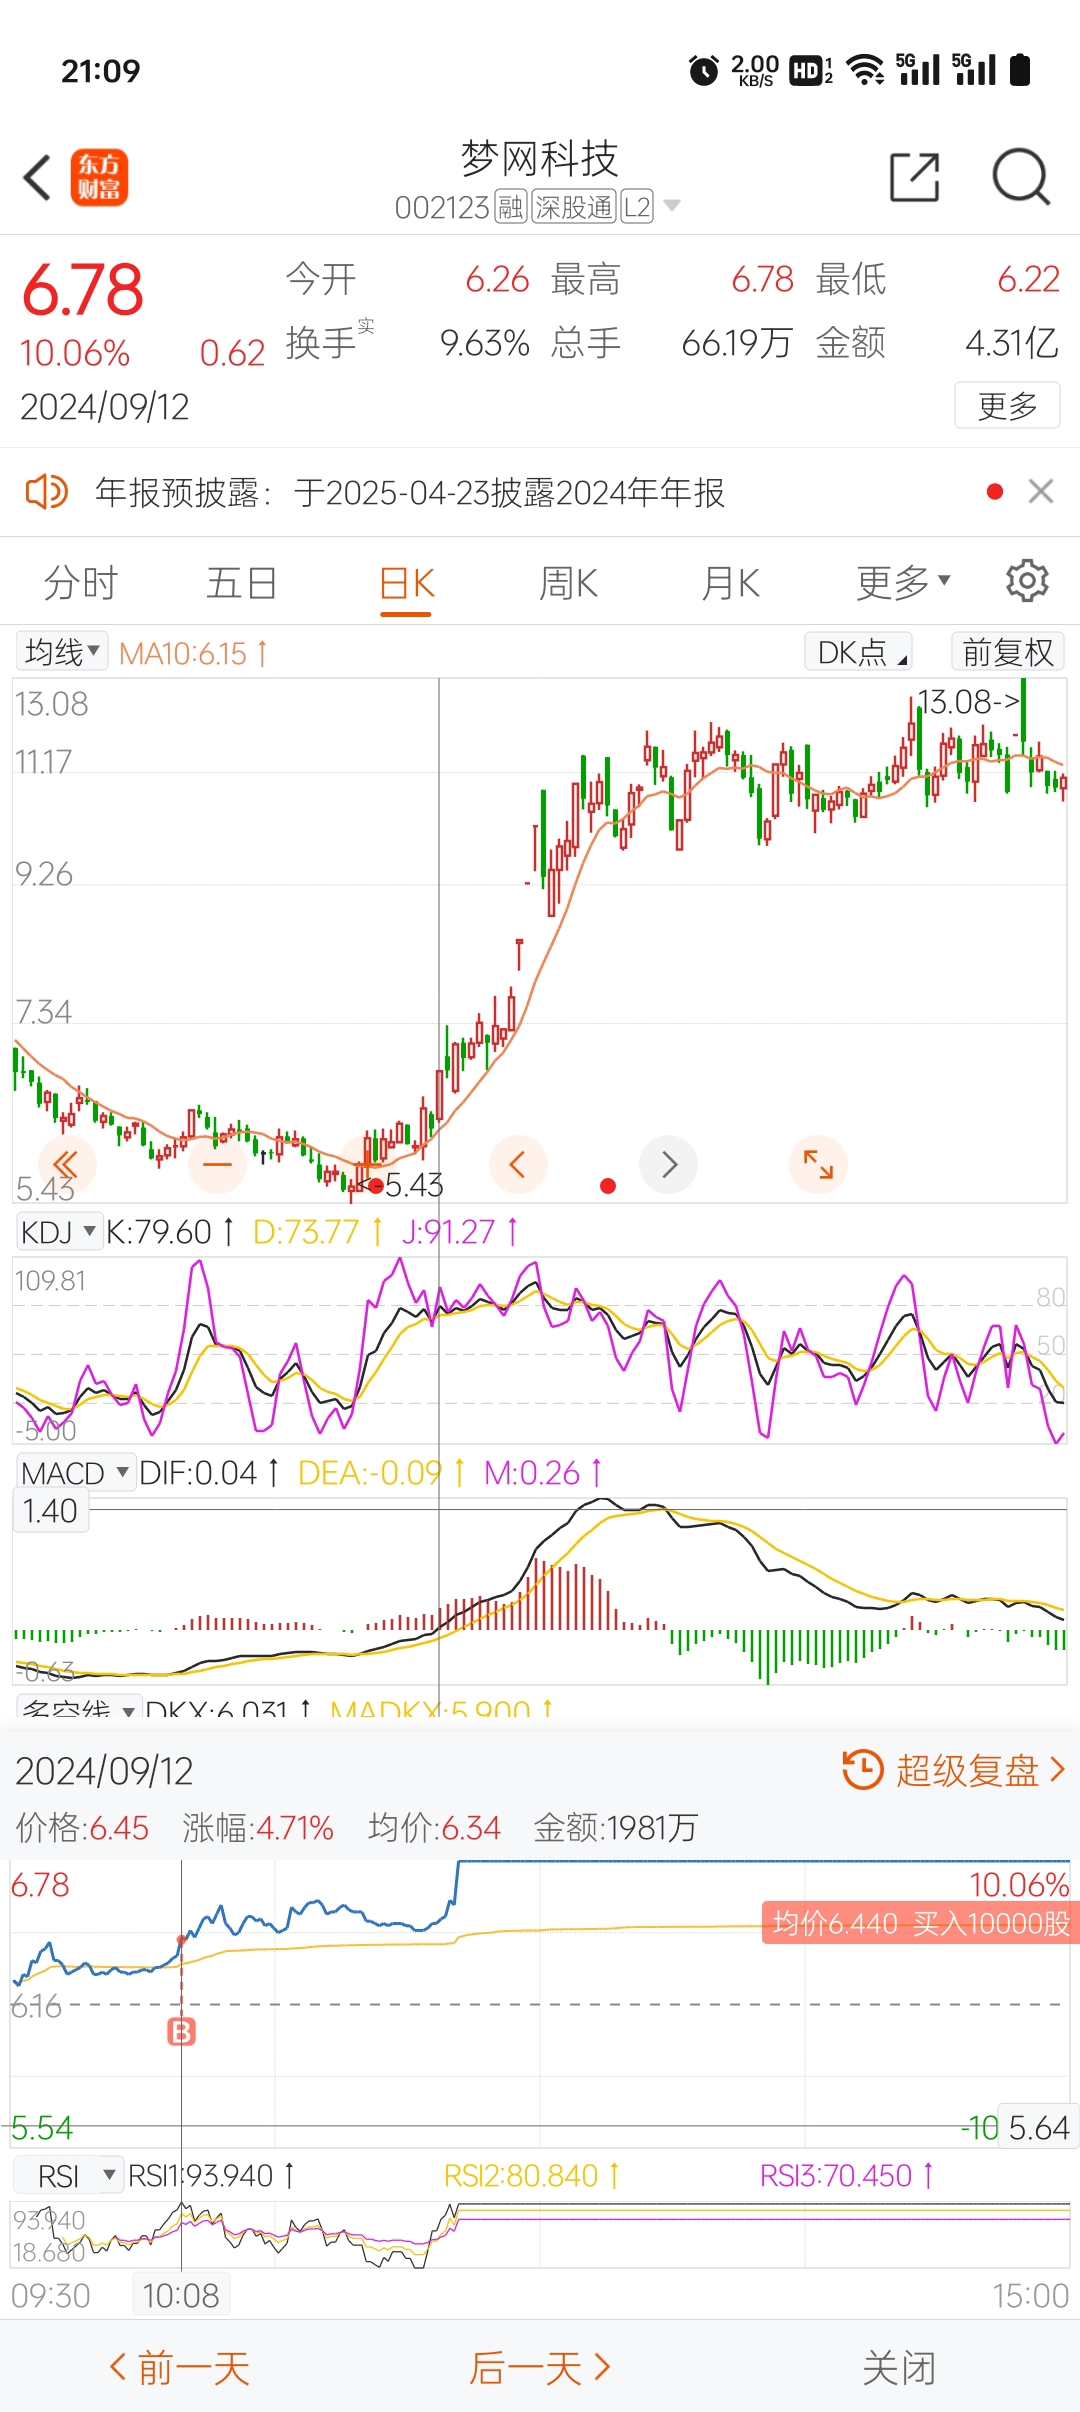The height and width of the screenshot is (2412, 1080).
Task: Tap the 梦网科技 stock title
Action: [x=540, y=158]
